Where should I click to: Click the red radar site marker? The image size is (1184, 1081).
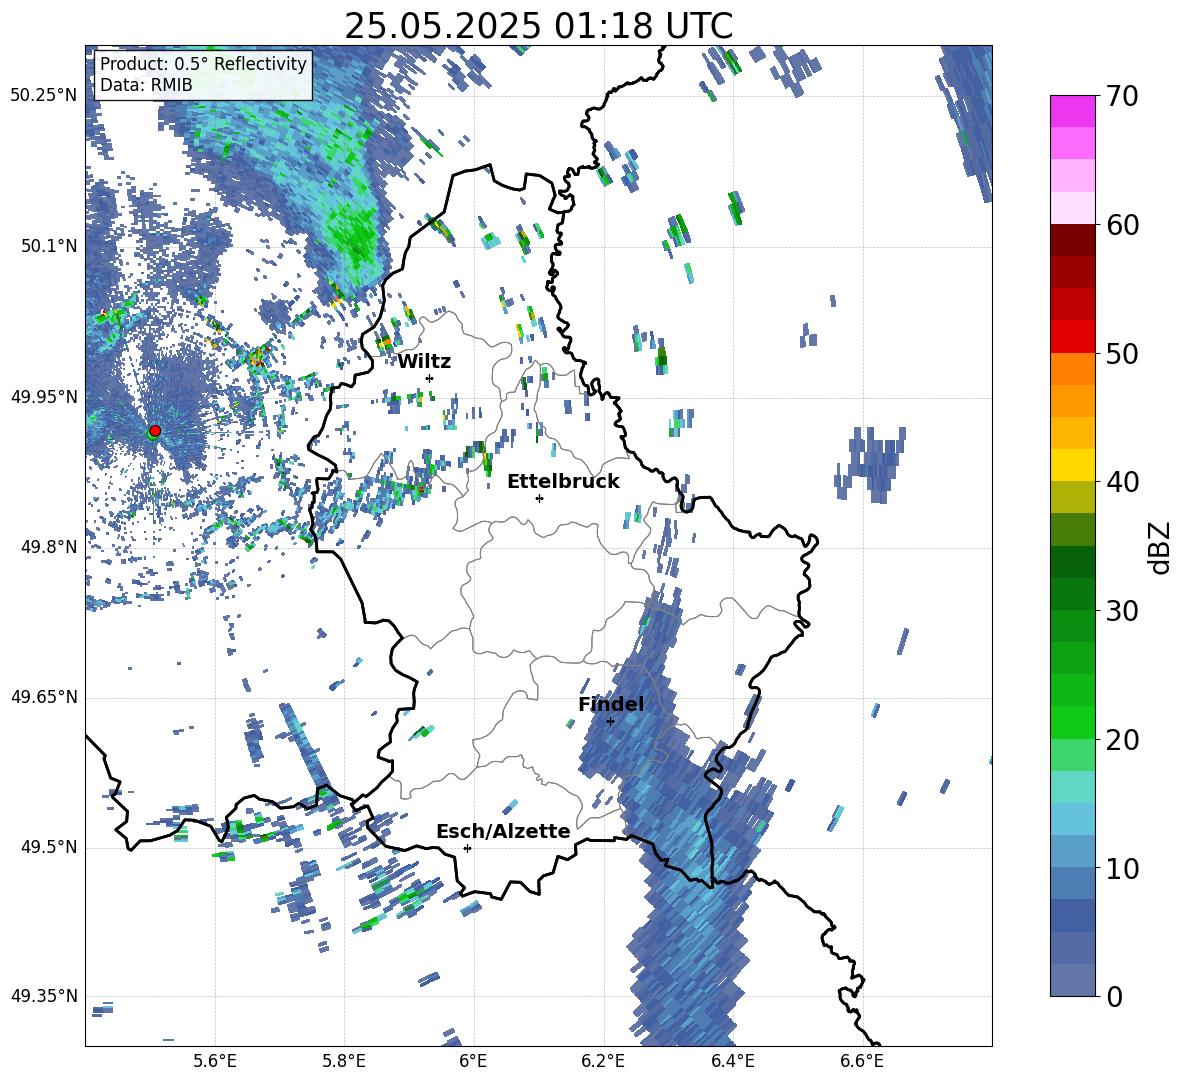click(x=155, y=430)
